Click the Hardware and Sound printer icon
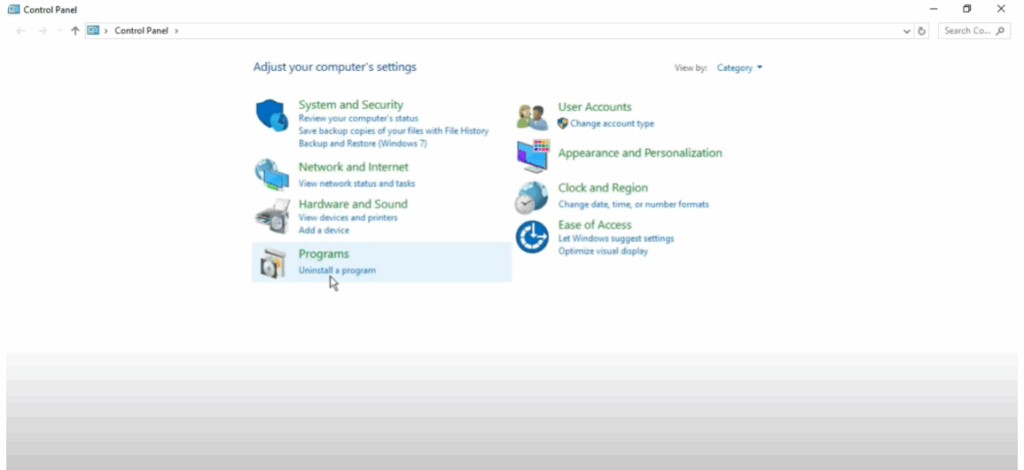The width and height of the screenshot is (1024, 470). [x=271, y=215]
